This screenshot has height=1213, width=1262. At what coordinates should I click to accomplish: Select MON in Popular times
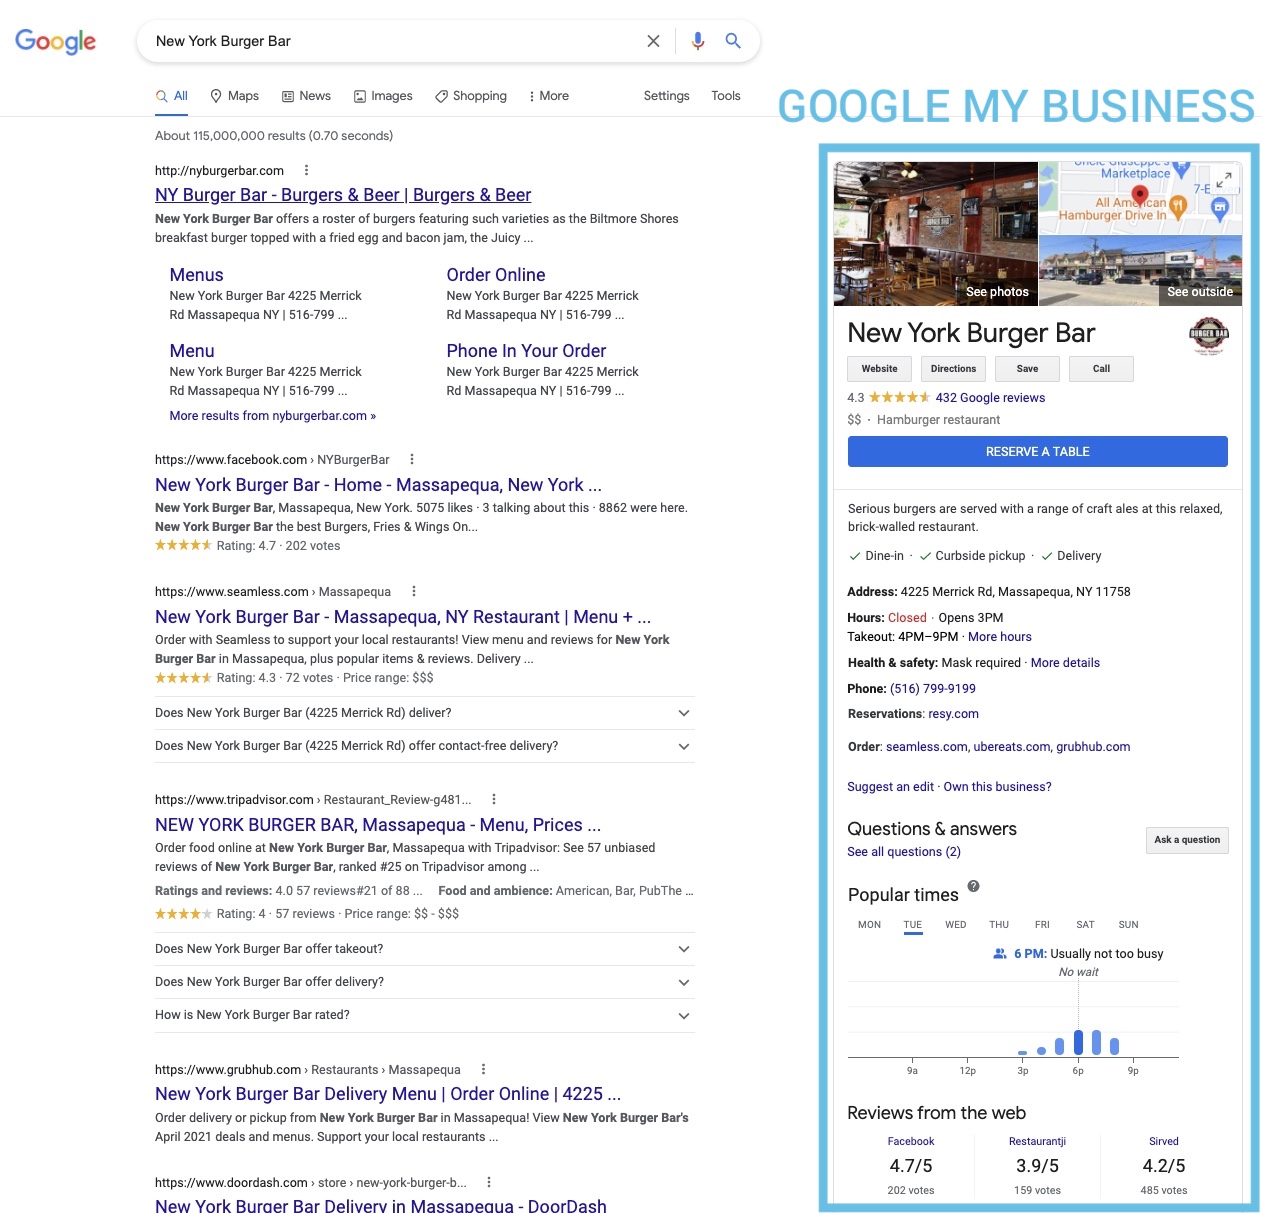pyautogui.click(x=869, y=925)
